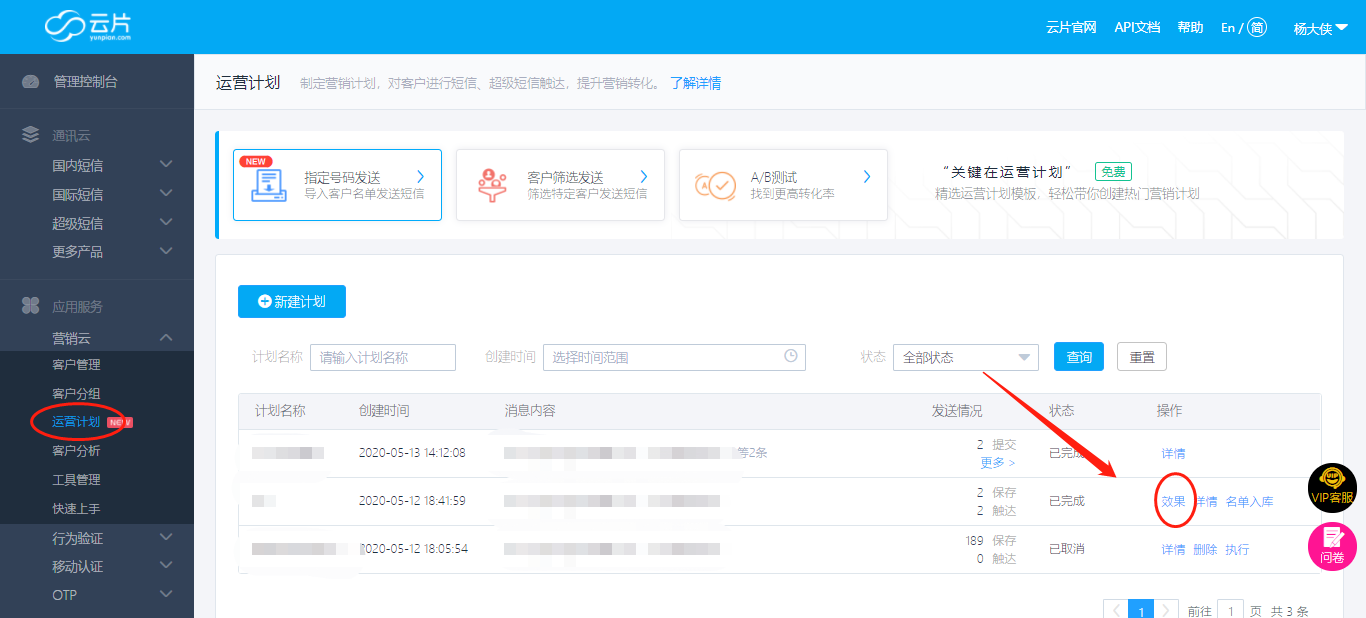Open the 管理控制台 dashboard icon
The image size is (1366, 618).
31,82
